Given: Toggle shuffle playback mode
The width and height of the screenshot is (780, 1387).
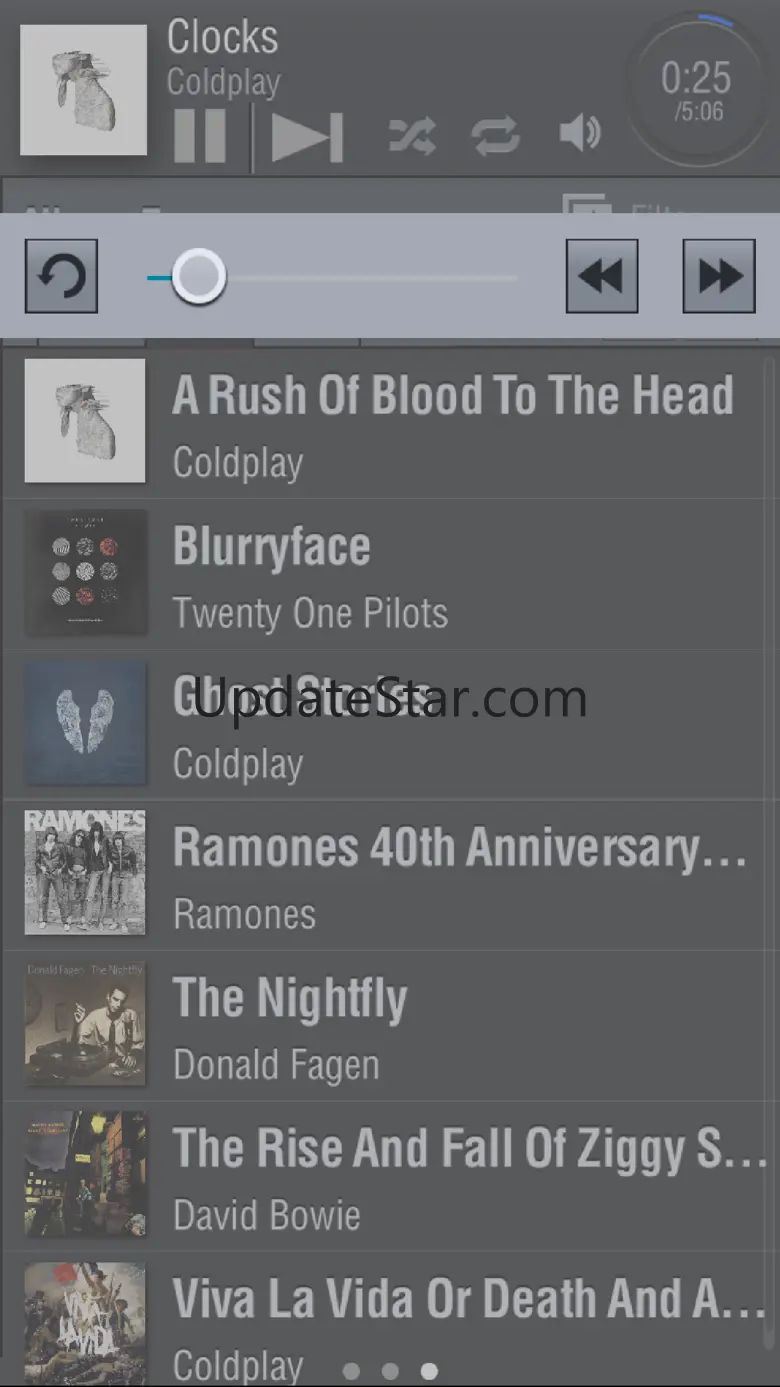Looking at the screenshot, I should click(x=412, y=135).
